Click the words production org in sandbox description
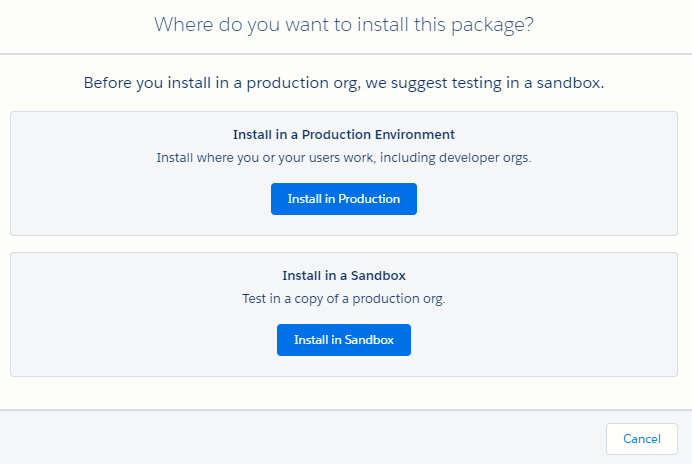Viewport: 692px width, 464px height. click(x=398, y=299)
